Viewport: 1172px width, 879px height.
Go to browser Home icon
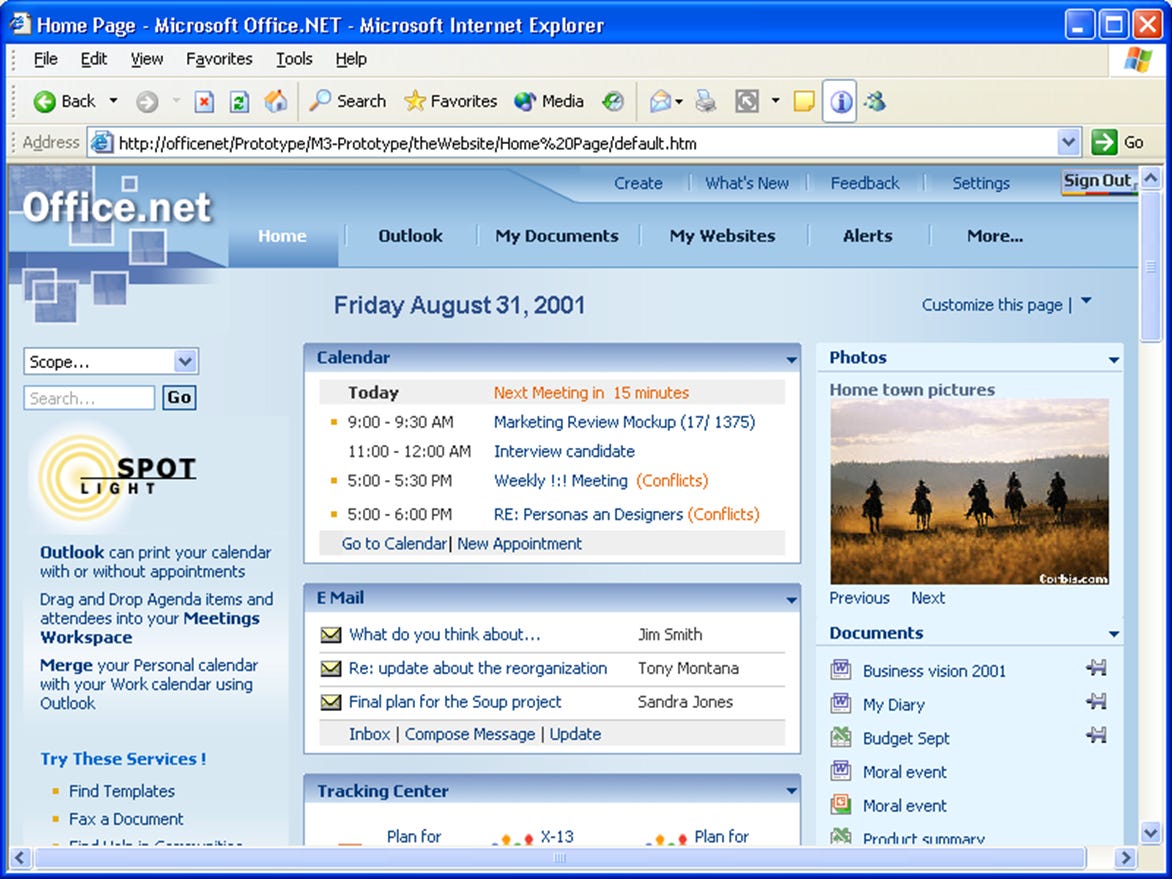(276, 101)
